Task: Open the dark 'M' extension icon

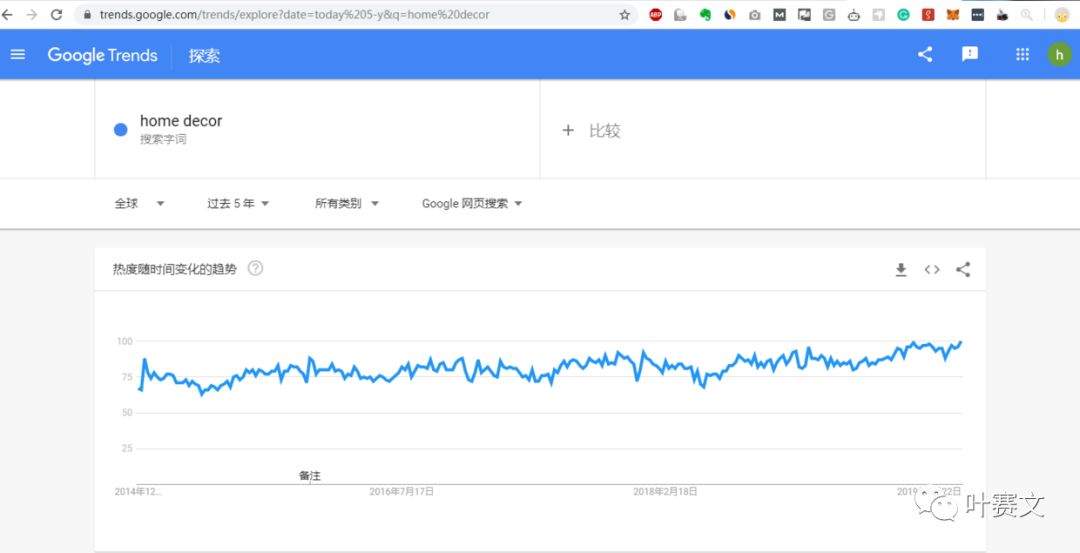Action: pyautogui.click(x=779, y=14)
